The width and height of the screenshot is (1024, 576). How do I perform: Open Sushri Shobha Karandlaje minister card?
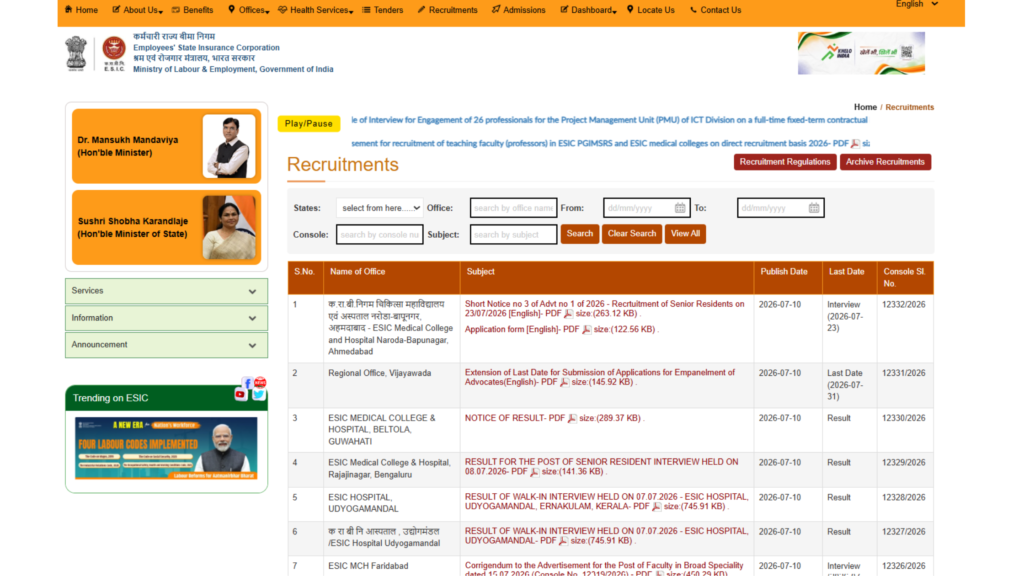tap(167, 227)
